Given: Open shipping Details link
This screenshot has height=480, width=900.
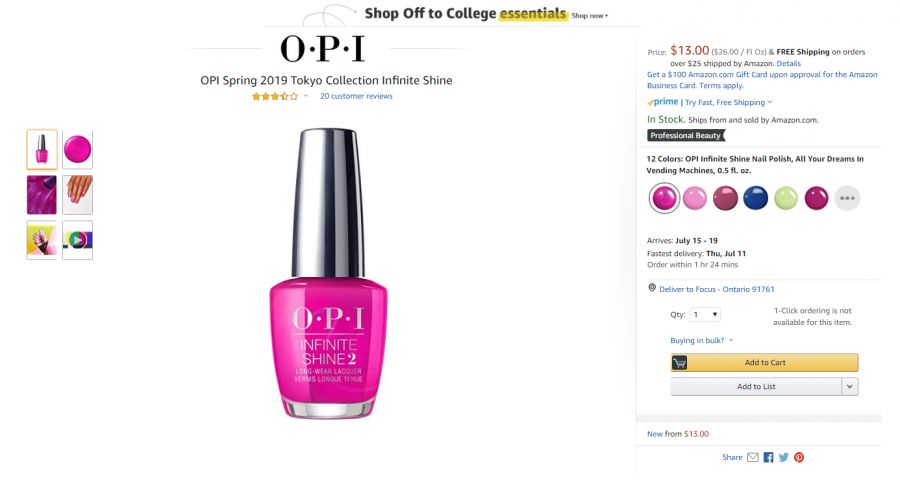Looking at the screenshot, I should coord(788,64).
